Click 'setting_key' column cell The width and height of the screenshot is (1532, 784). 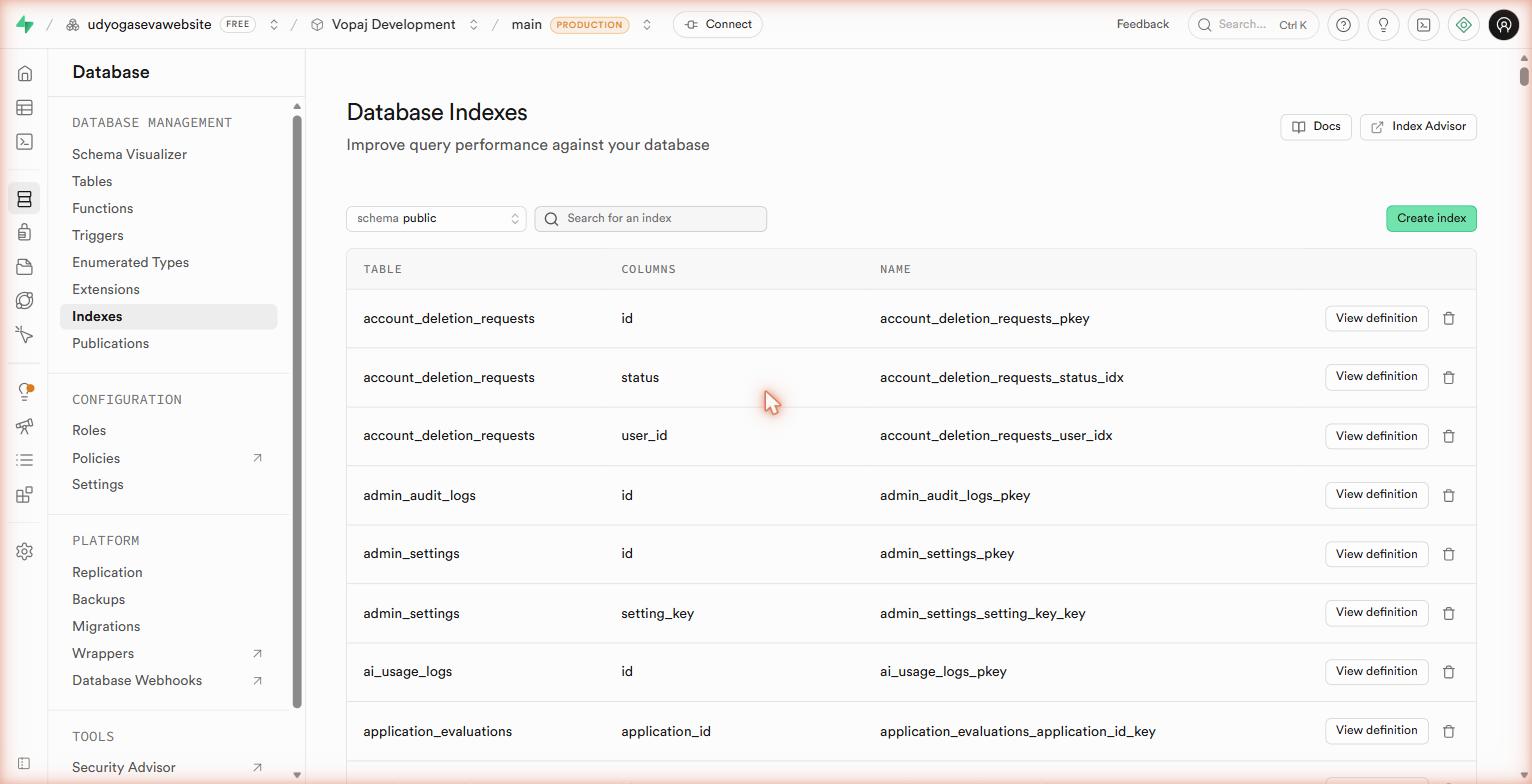click(x=657, y=613)
